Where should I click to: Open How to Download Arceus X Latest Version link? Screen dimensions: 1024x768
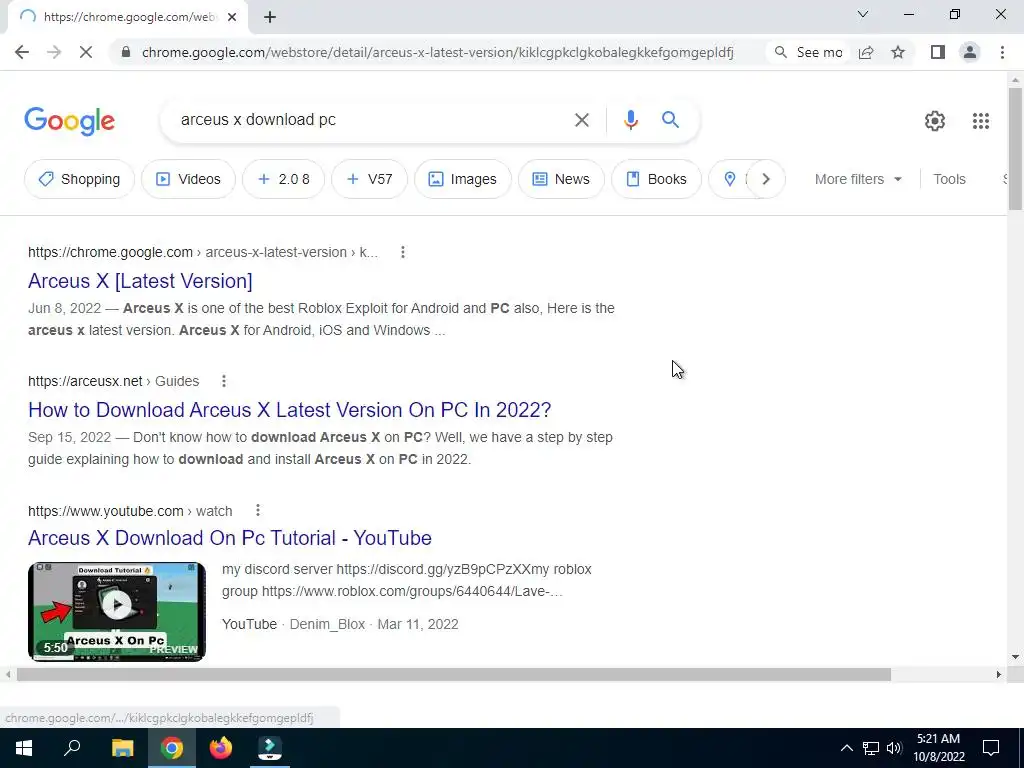[x=289, y=409]
